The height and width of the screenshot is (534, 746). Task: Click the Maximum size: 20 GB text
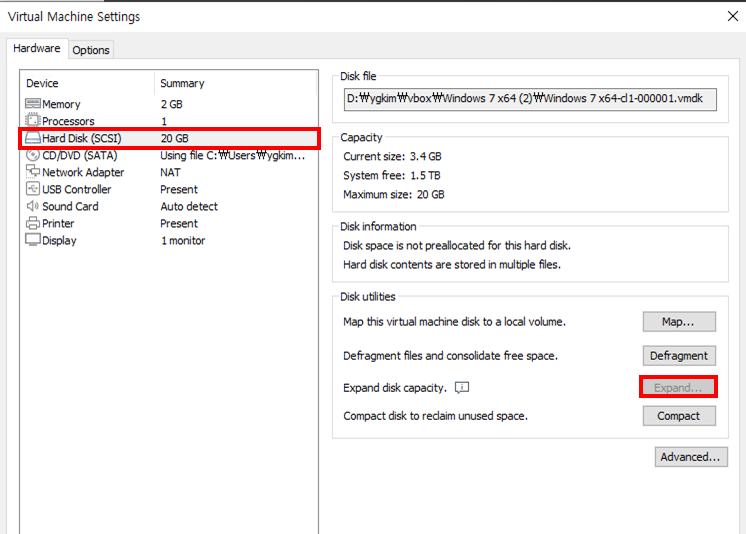[394, 195]
